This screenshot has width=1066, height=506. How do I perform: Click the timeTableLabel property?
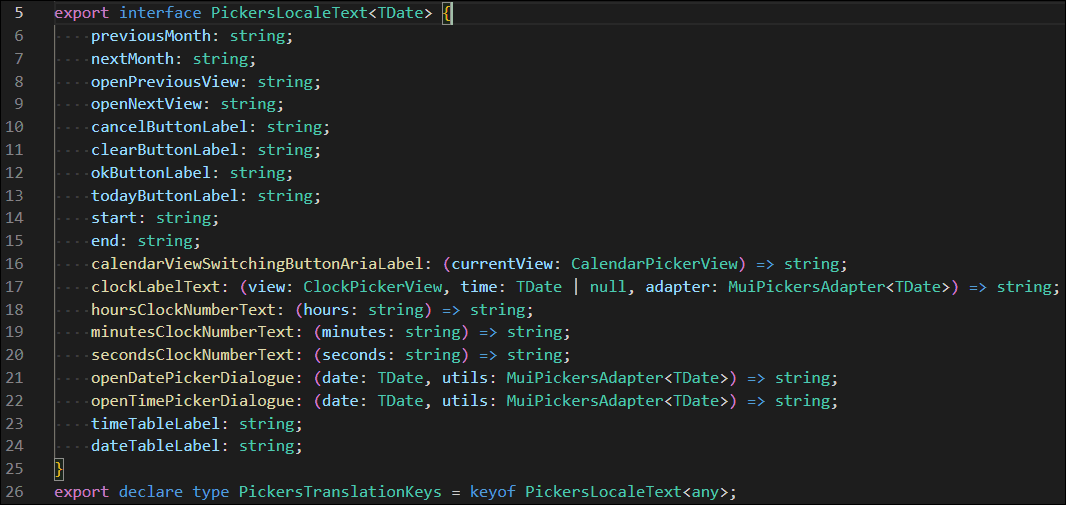[156, 424]
